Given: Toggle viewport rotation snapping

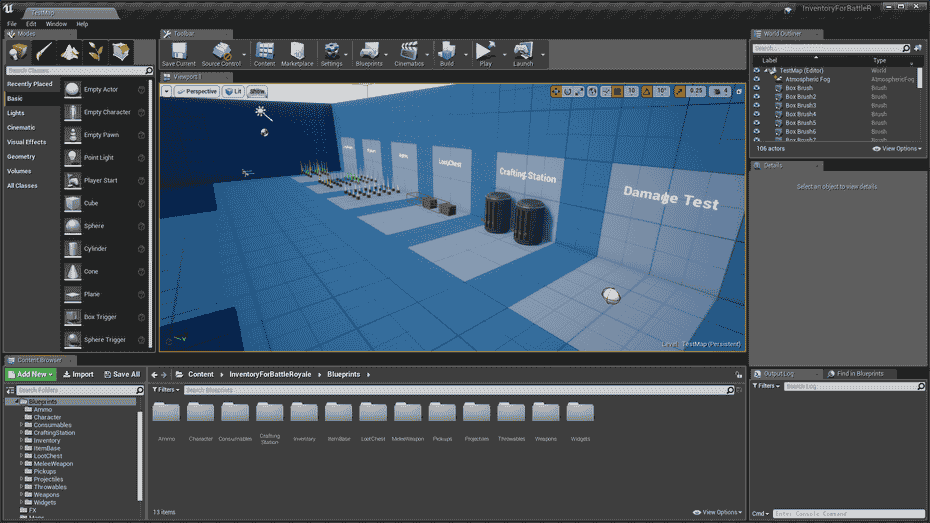Looking at the screenshot, I should (647, 91).
